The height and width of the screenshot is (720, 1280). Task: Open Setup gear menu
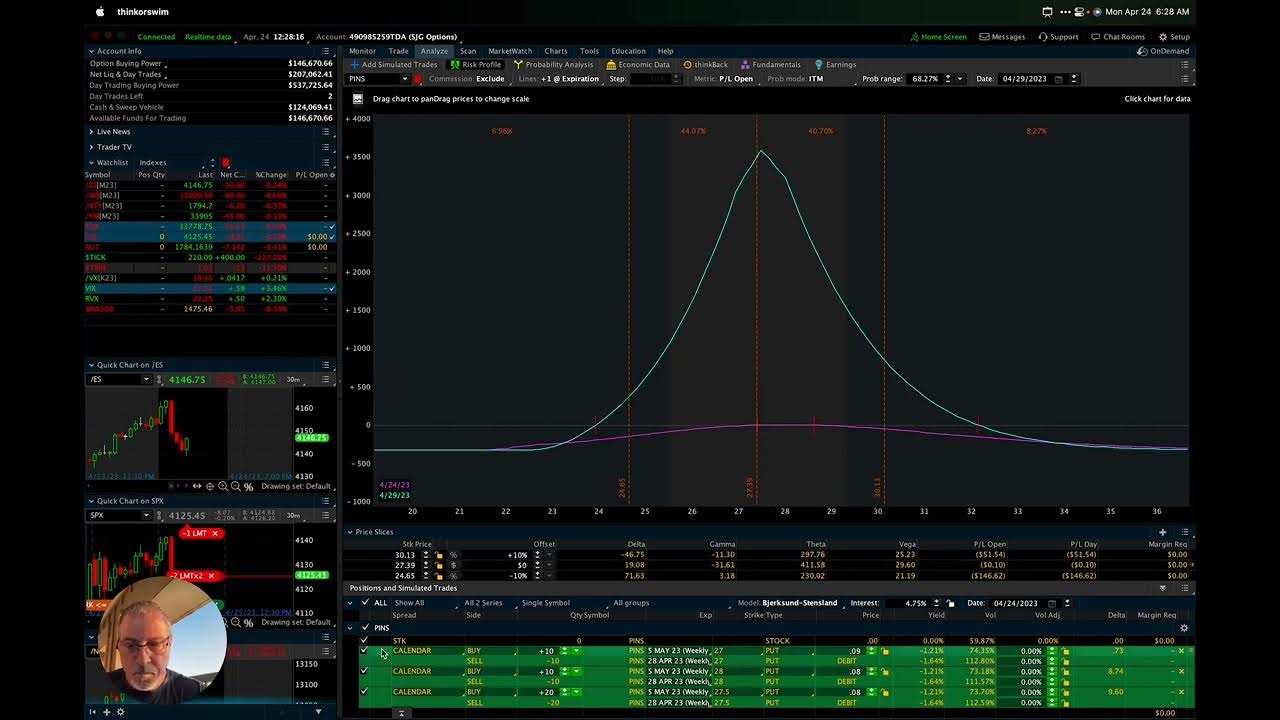tap(1174, 37)
